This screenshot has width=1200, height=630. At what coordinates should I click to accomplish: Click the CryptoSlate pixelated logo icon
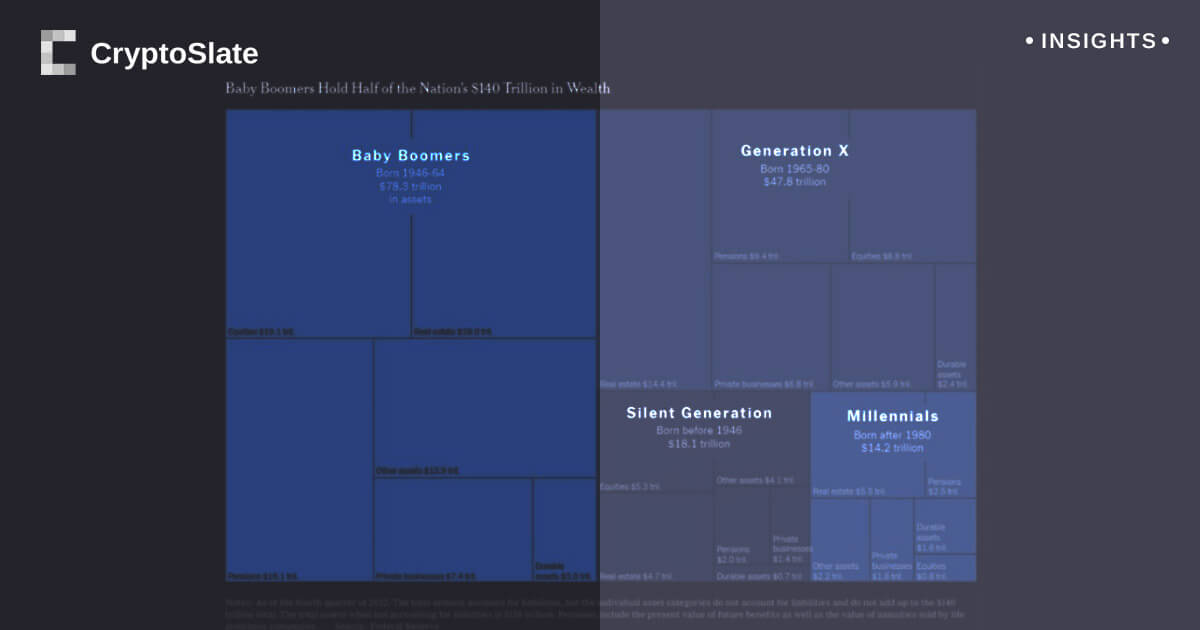pos(58,53)
